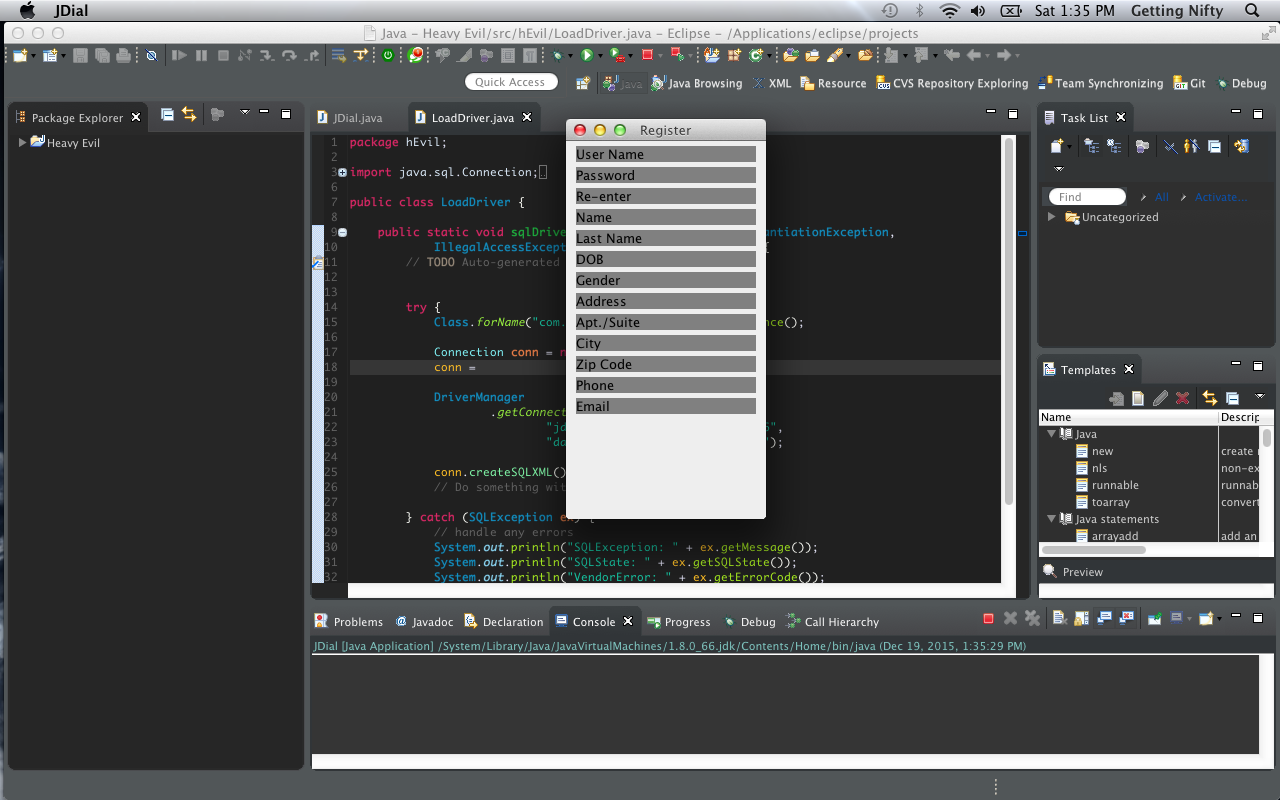
Task: Toggle Show Console When Standard Error Changes
Action: tap(1126, 619)
